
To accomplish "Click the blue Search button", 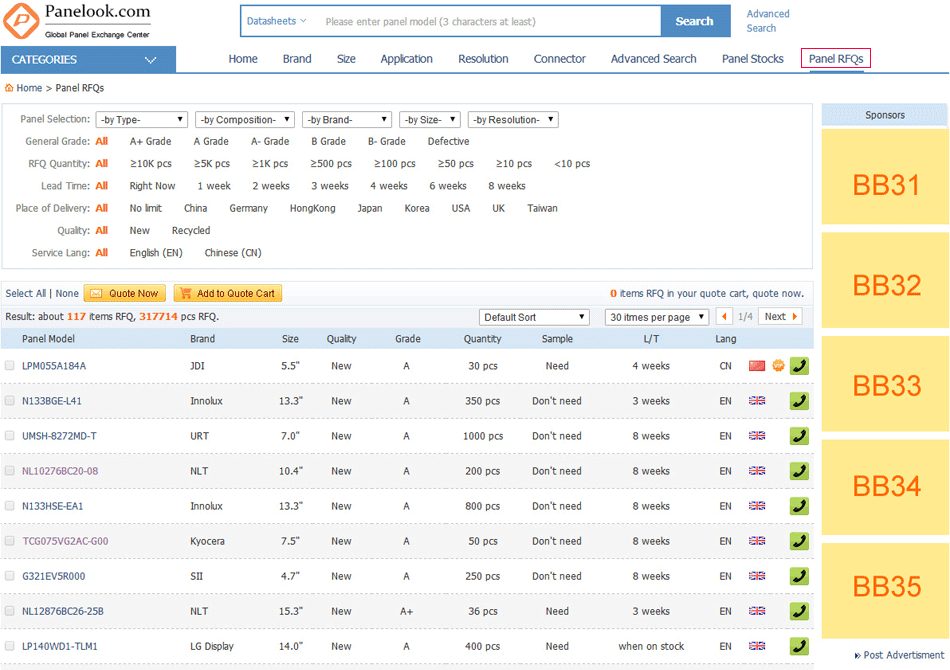I will (x=694, y=21).
